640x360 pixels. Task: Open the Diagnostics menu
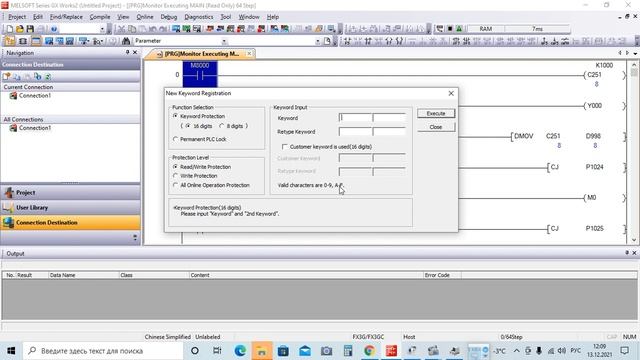(199, 17)
